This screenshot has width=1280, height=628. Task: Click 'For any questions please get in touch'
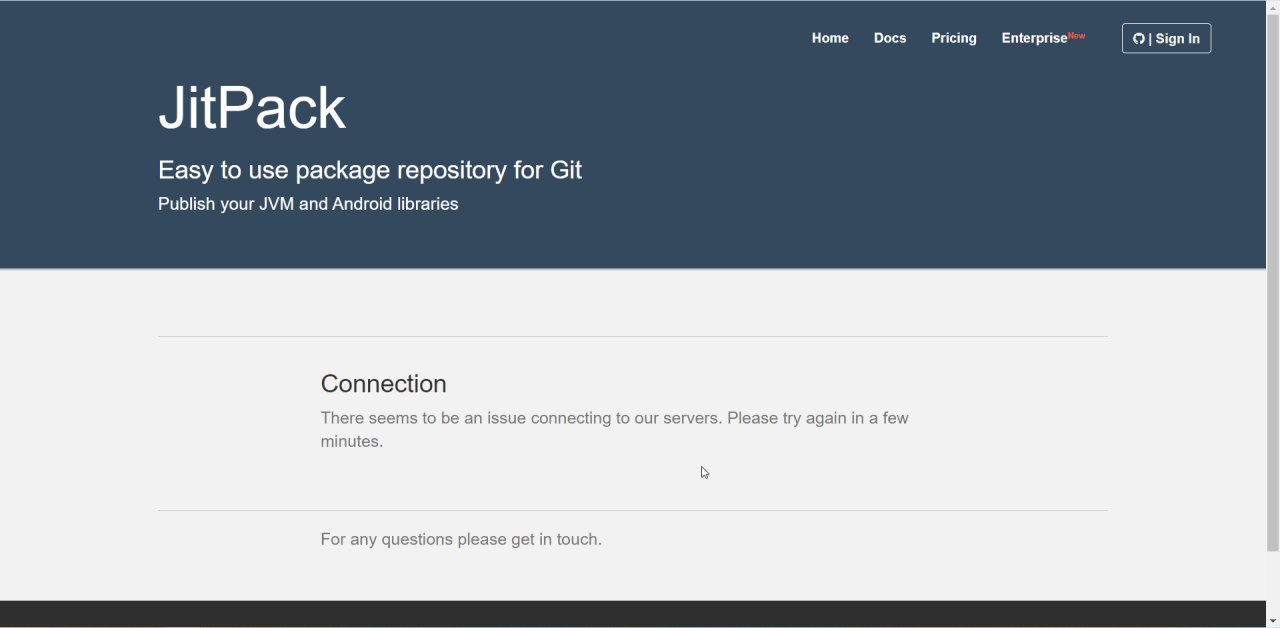click(461, 540)
